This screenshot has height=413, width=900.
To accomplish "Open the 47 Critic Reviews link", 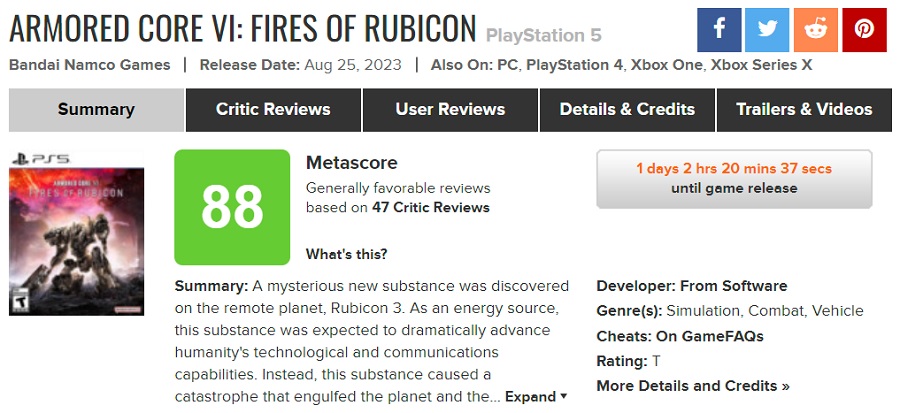I will click(x=440, y=208).
